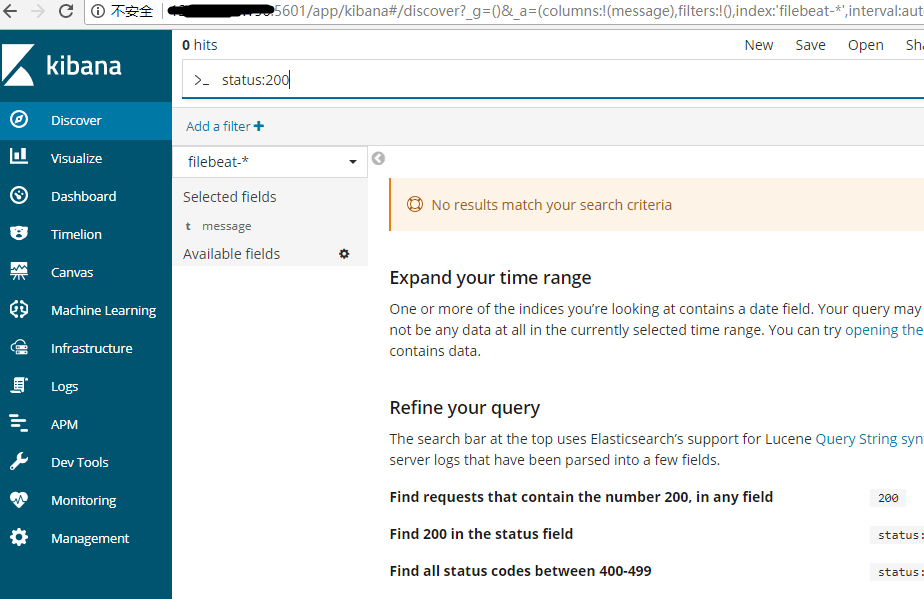Click the Kibana logo icon
Viewport: 924px width, 599px height.
18,65
